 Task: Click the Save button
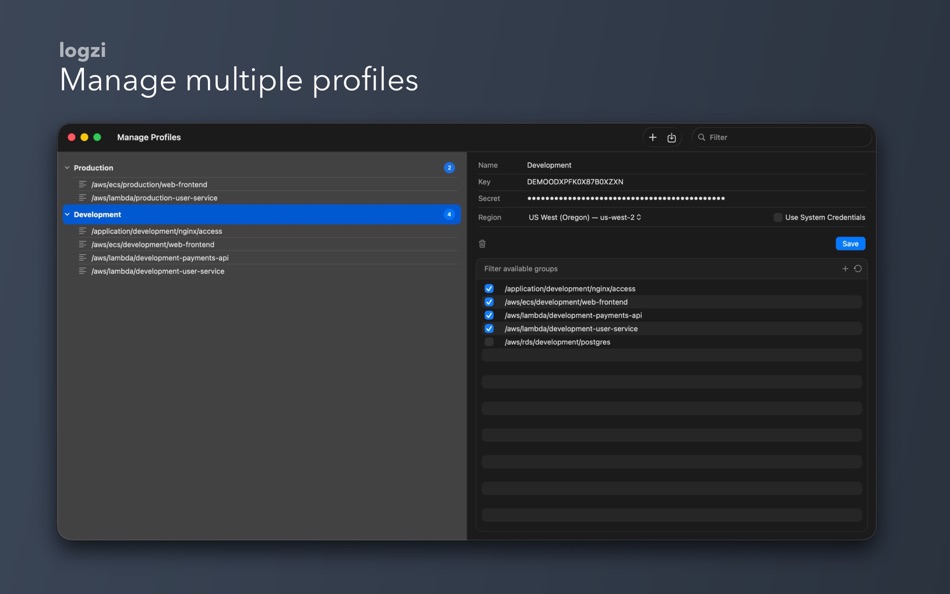point(849,243)
